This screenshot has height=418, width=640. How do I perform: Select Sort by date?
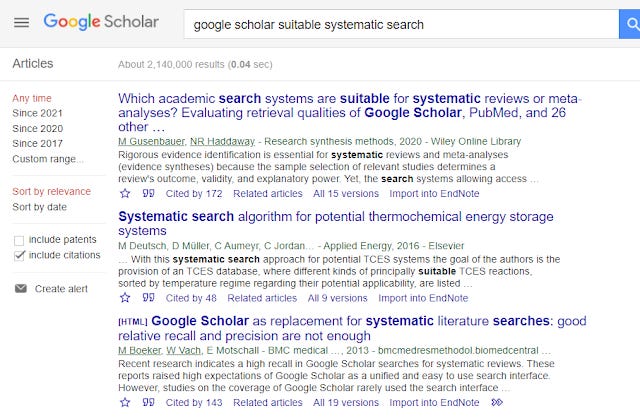pyautogui.click(x=39, y=207)
